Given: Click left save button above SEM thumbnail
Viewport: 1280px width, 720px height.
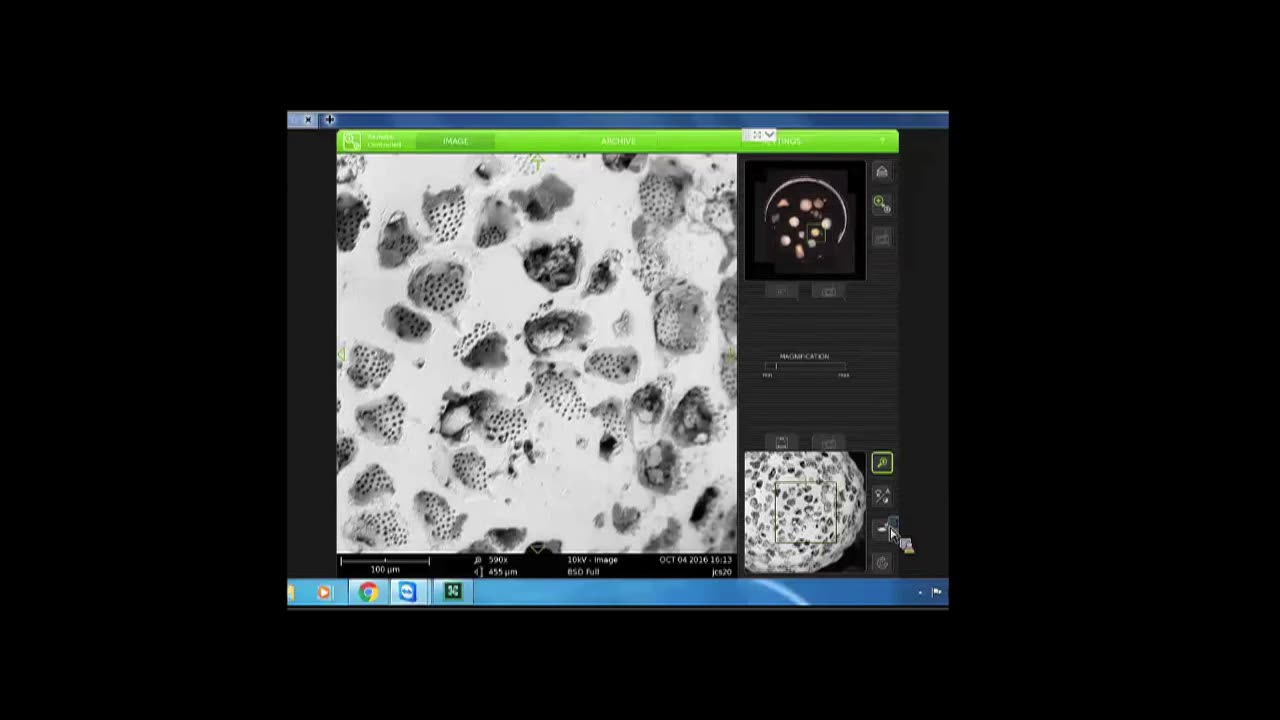Looking at the screenshot, I should [x=782, y=442].
